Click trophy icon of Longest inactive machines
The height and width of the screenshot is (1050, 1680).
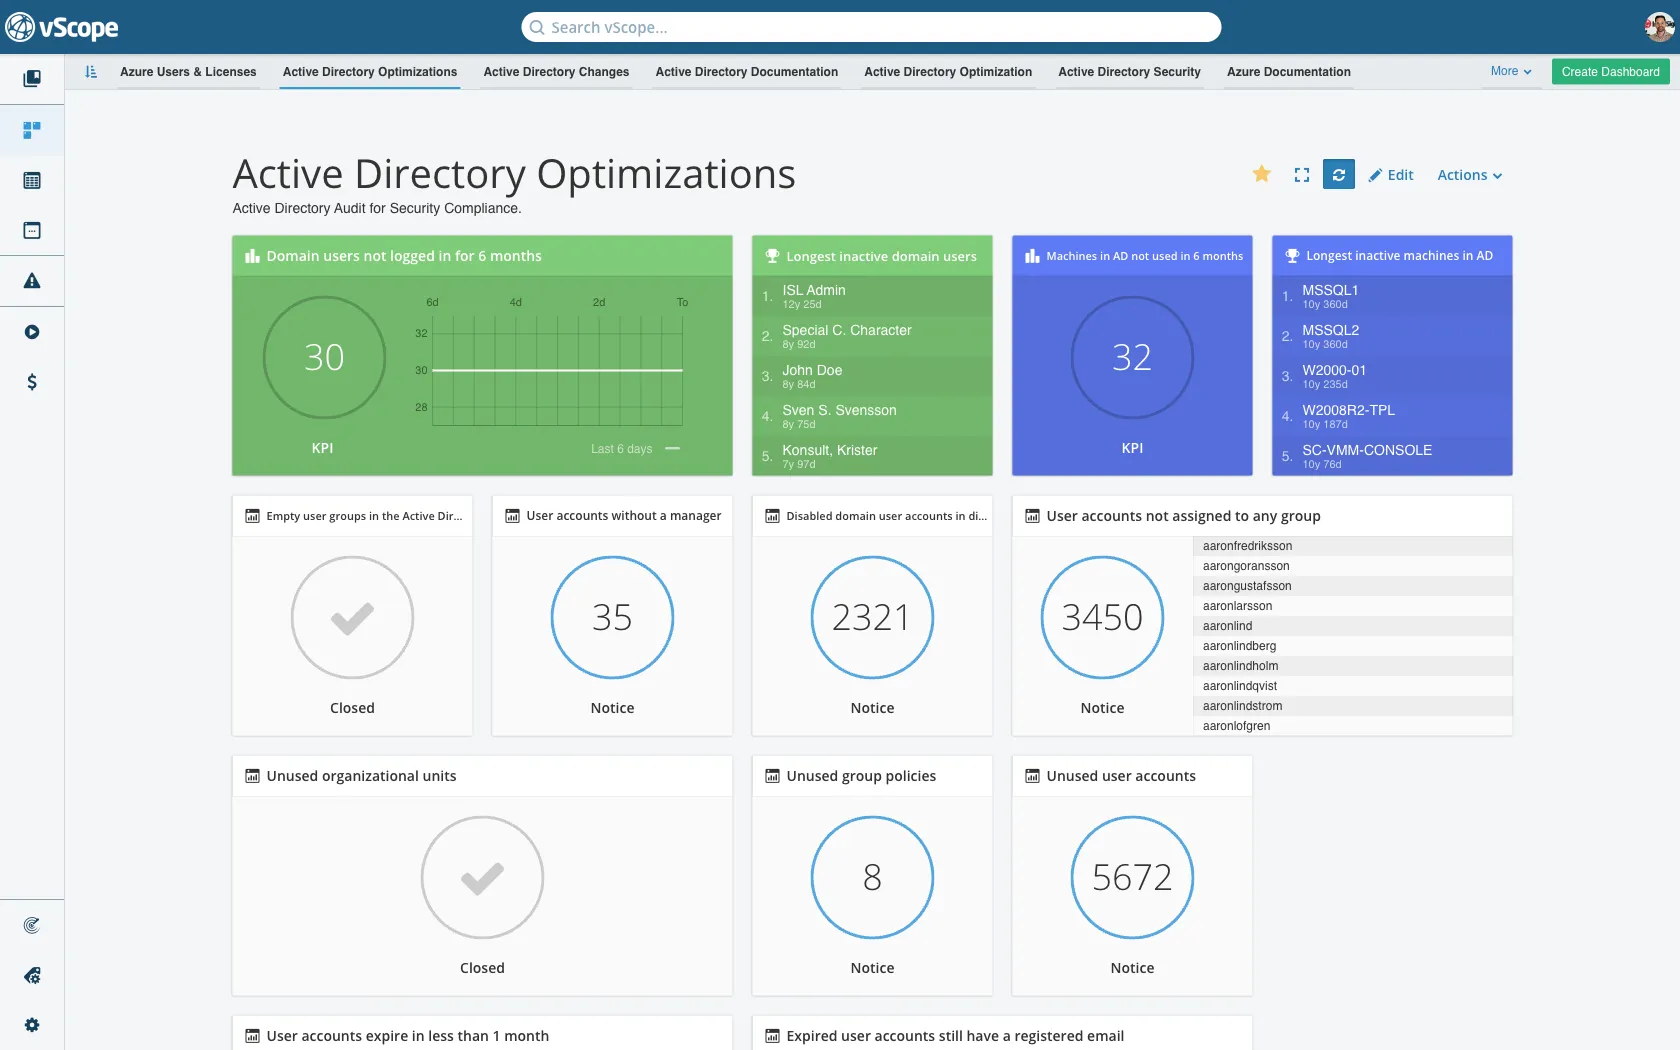(x=1292, y=256)
